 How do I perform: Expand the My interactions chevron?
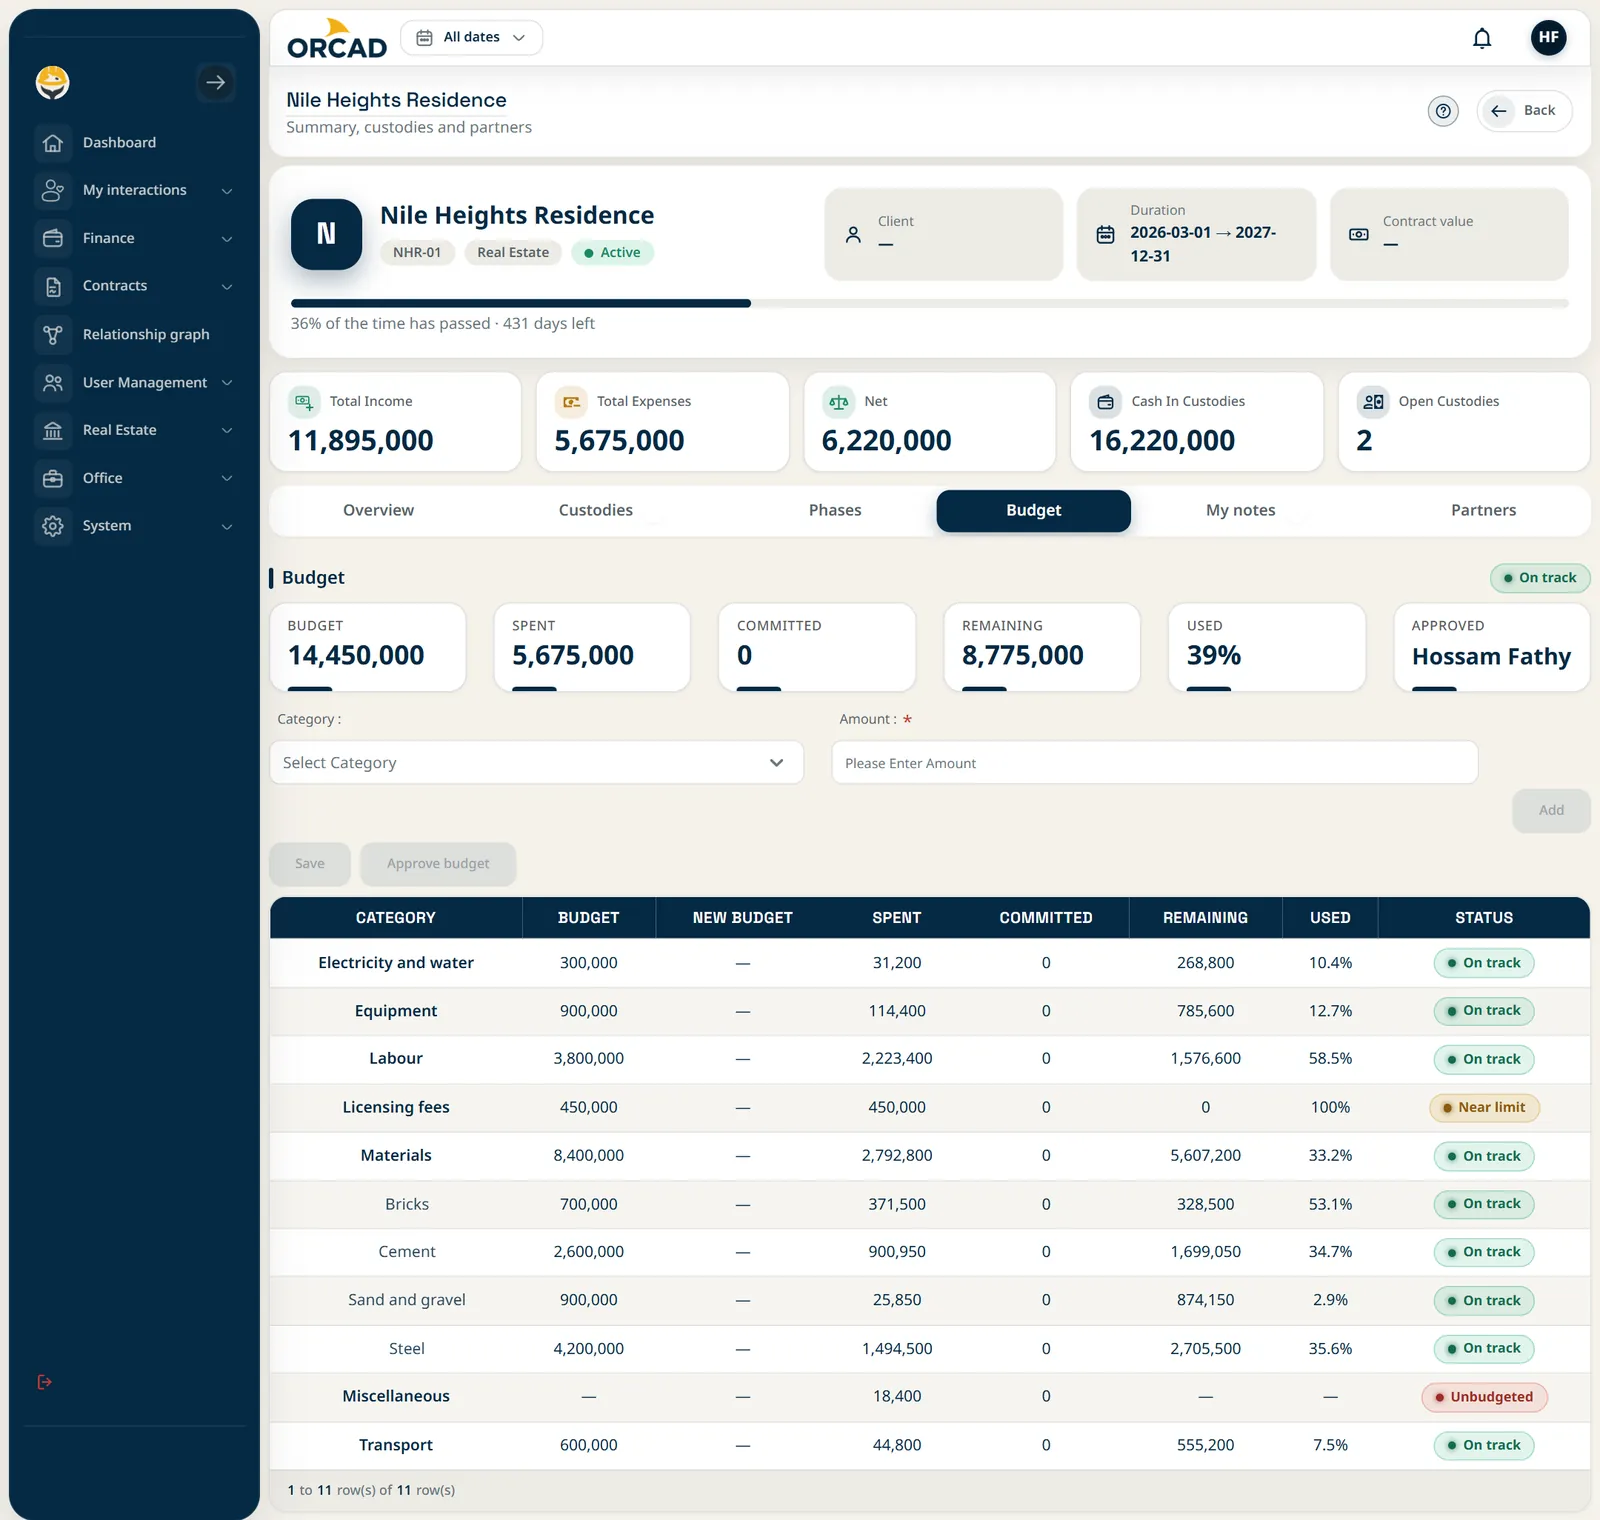(227, 191)
